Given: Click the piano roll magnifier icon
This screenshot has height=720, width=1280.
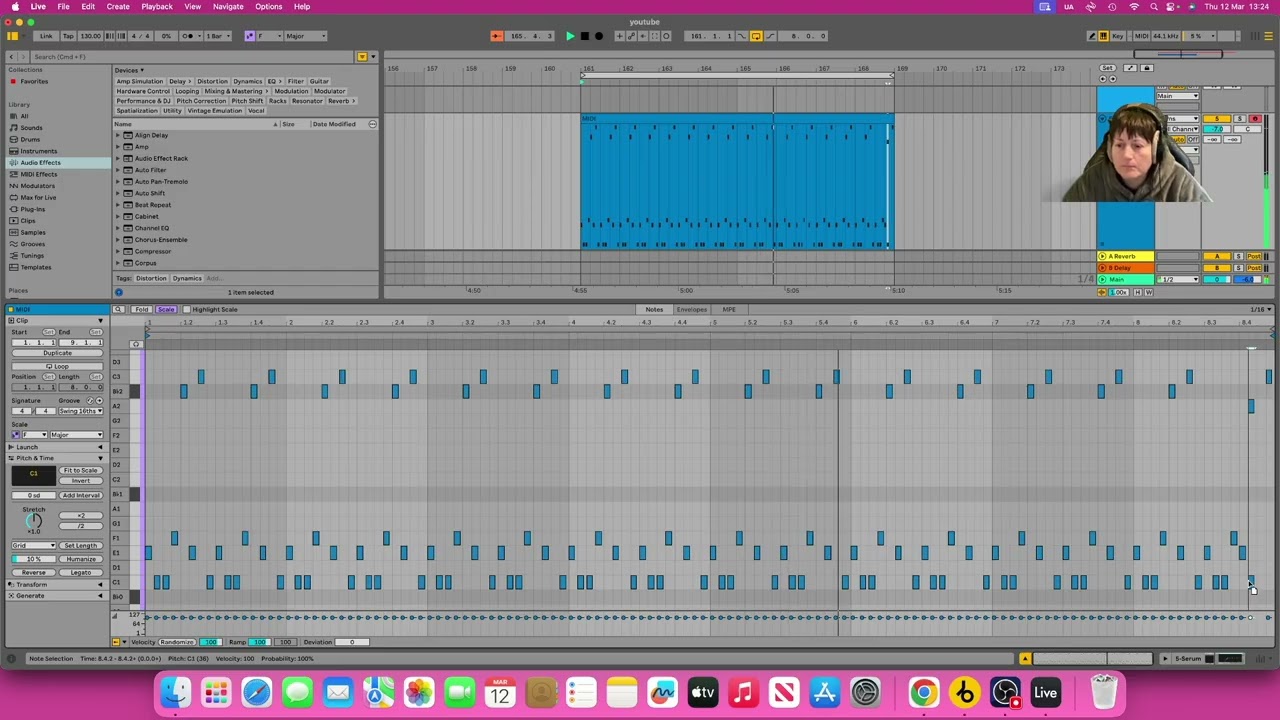Looking at the screenshot, I should tap(118, 309).
